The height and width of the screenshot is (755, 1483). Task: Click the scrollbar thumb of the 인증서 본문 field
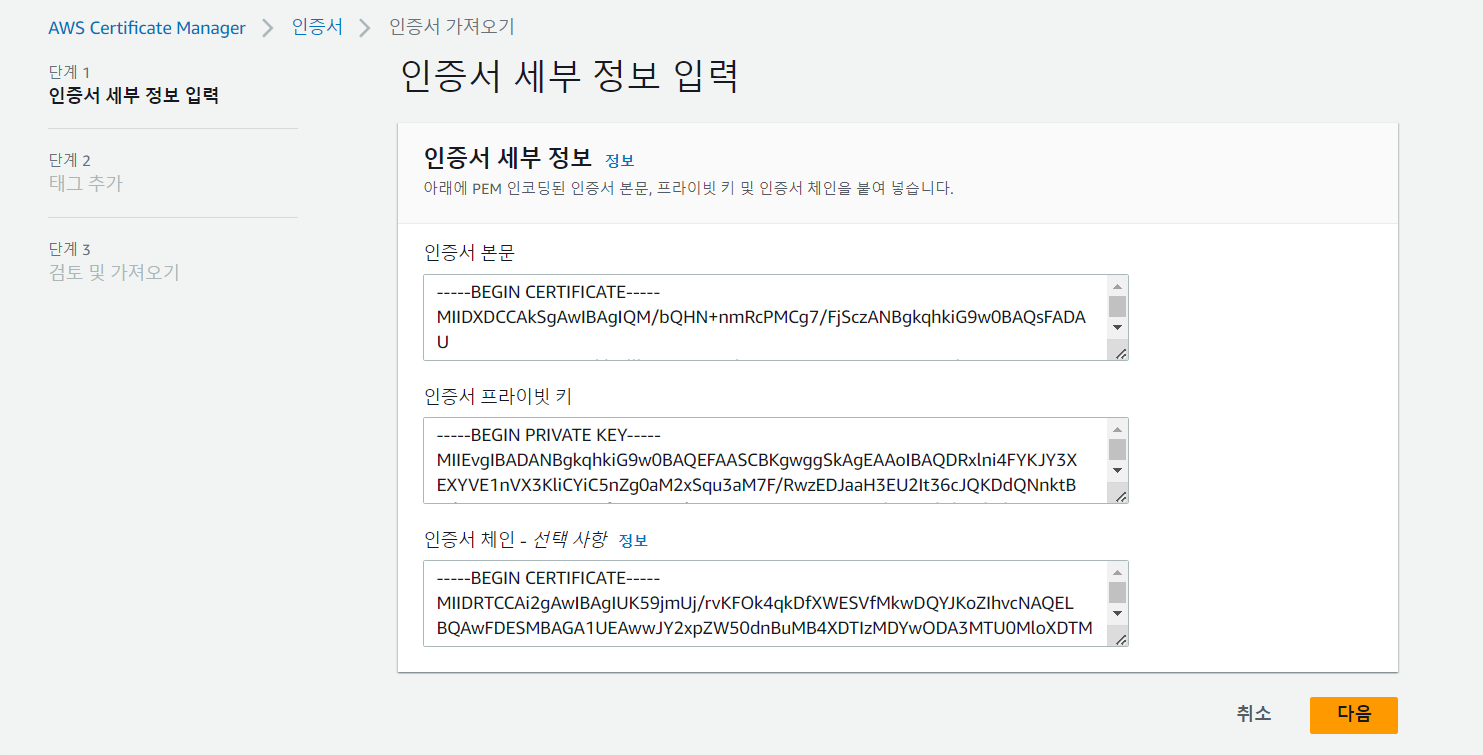(1118, 306)
